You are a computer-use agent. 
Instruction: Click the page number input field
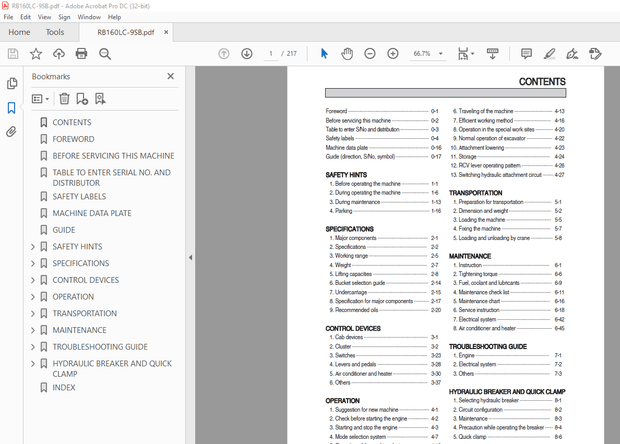click(x=271, y=54)
